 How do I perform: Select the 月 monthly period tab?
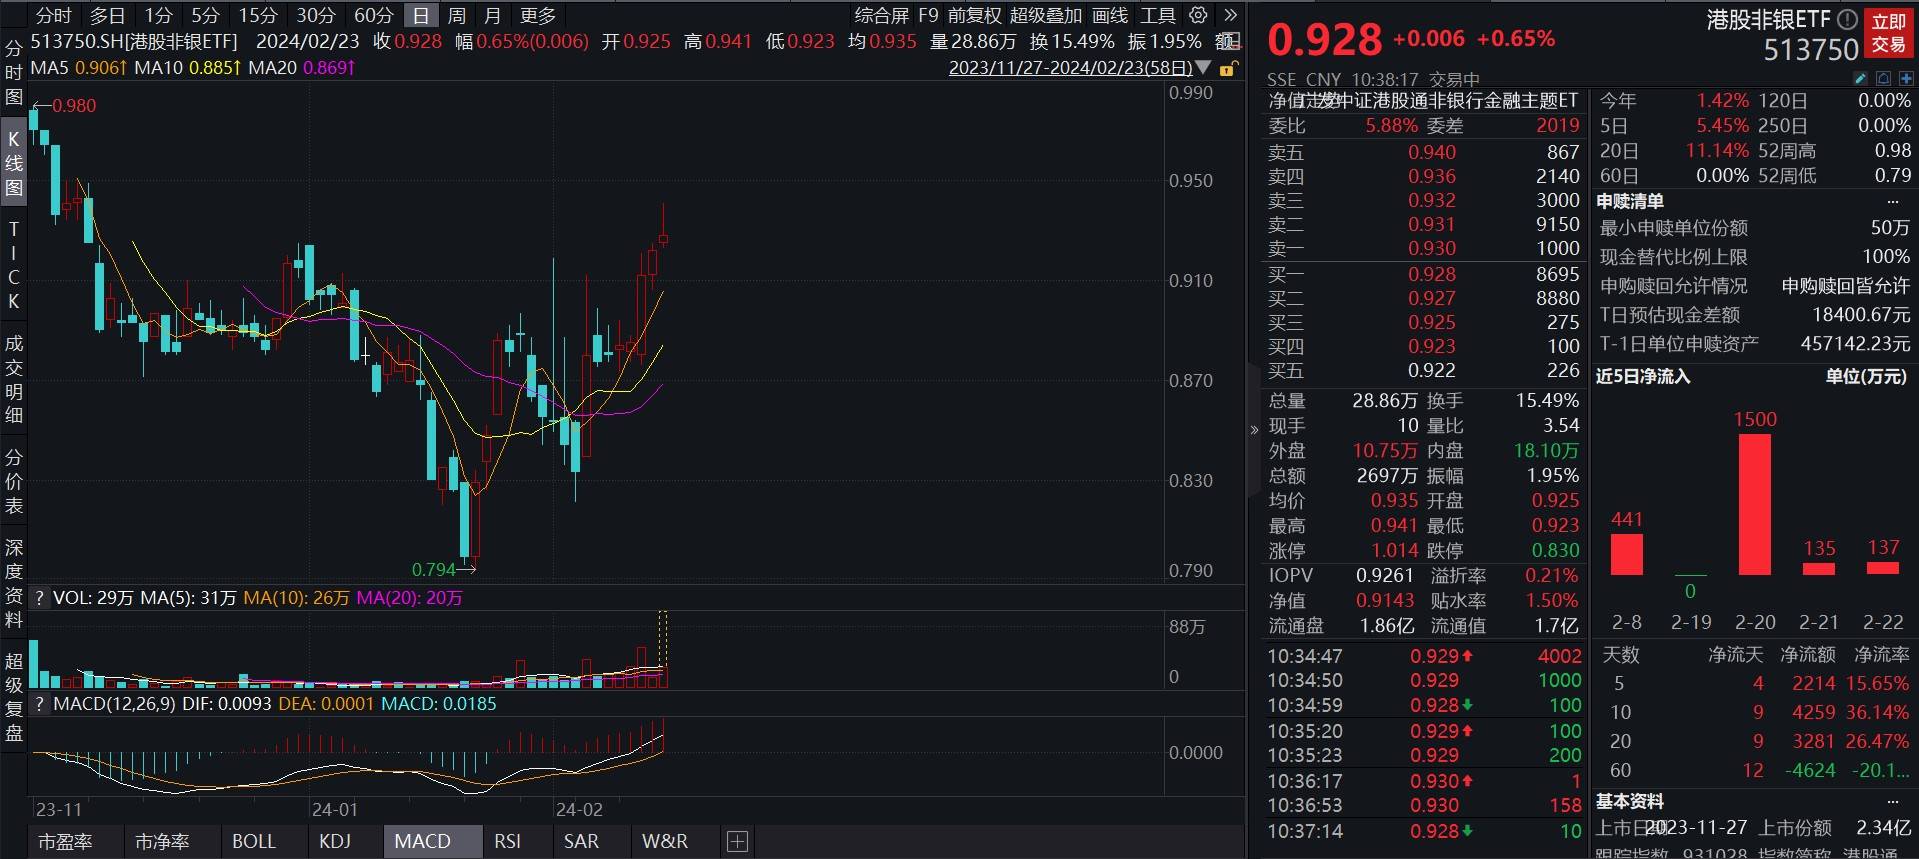[x=492, y=16]
